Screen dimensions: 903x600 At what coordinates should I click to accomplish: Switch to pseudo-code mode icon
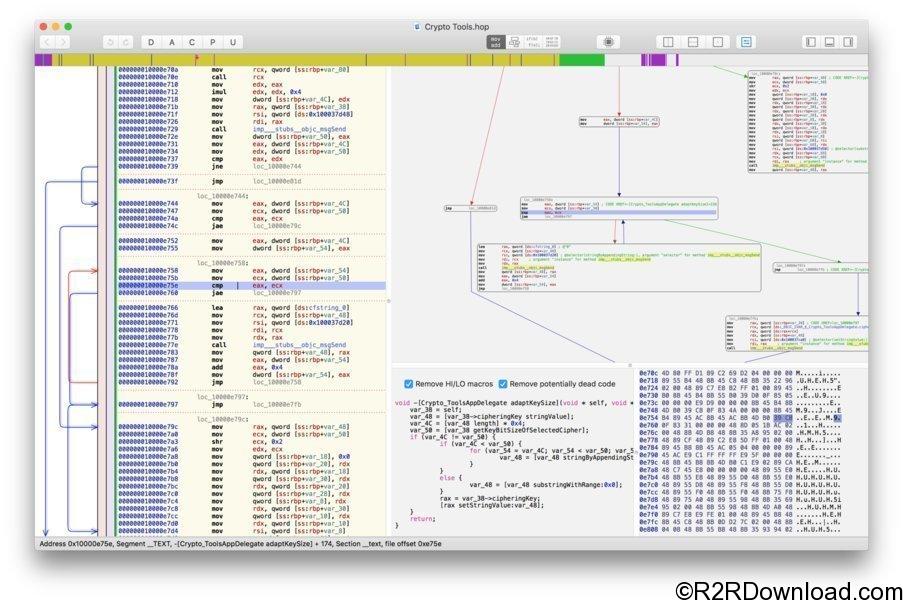(x=531, y=42)
